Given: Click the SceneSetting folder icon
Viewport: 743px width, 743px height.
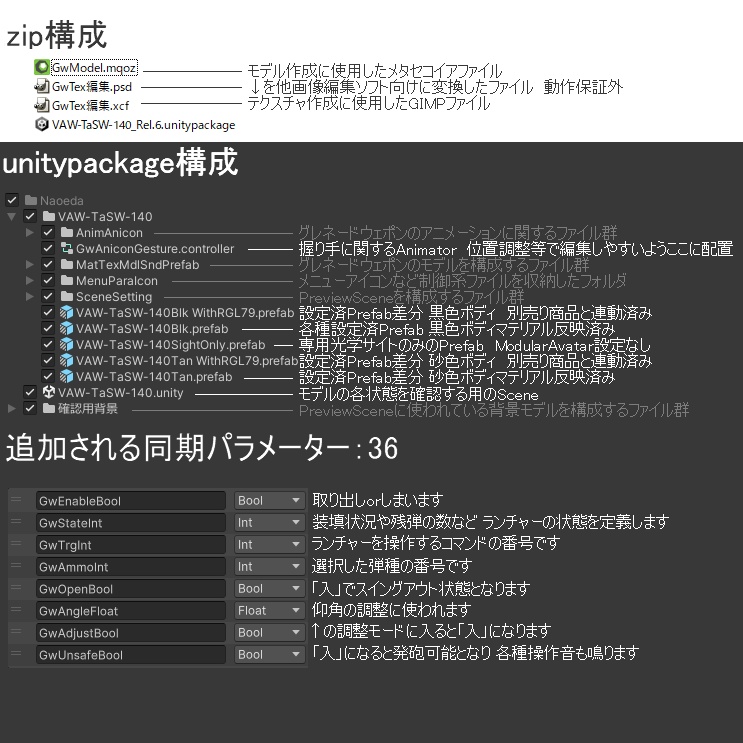Looking at the screenshot, I should 67,297.
